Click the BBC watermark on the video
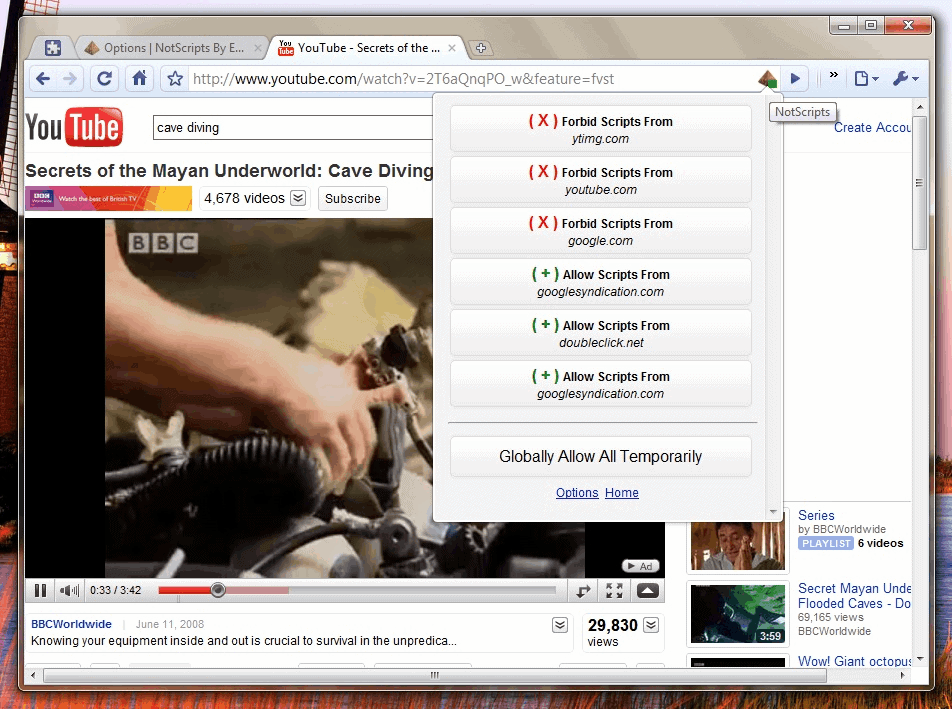 pyautogui.click(x=163, y=243)
